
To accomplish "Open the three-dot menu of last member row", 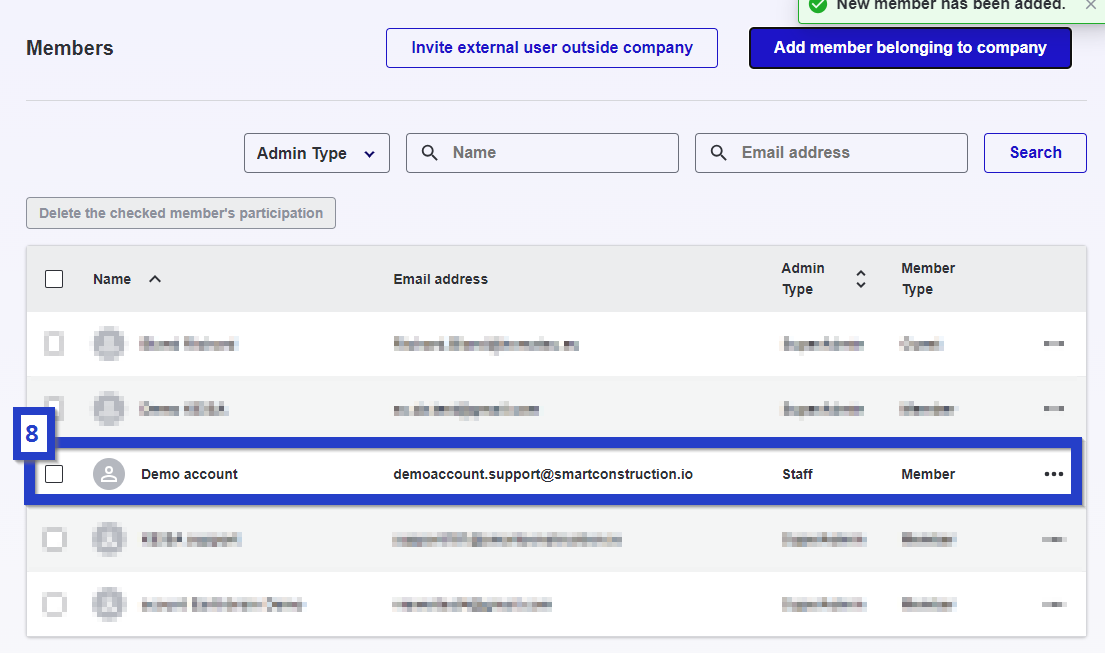I will [x=1053, y=604].
